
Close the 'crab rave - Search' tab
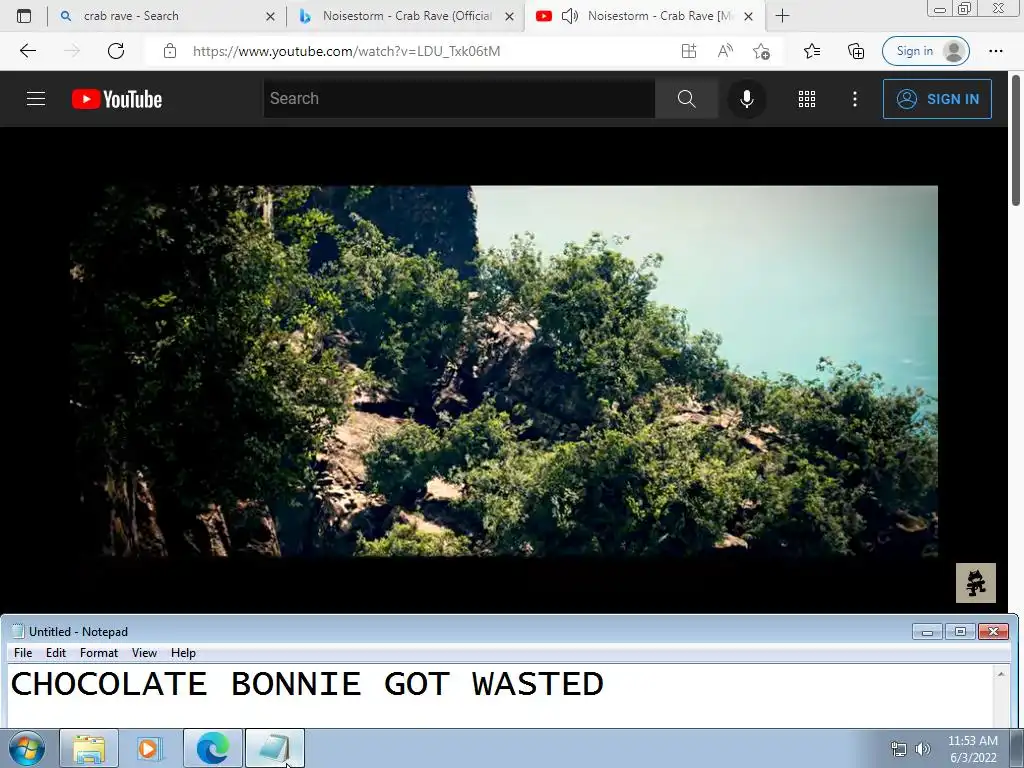pos(270,17)
